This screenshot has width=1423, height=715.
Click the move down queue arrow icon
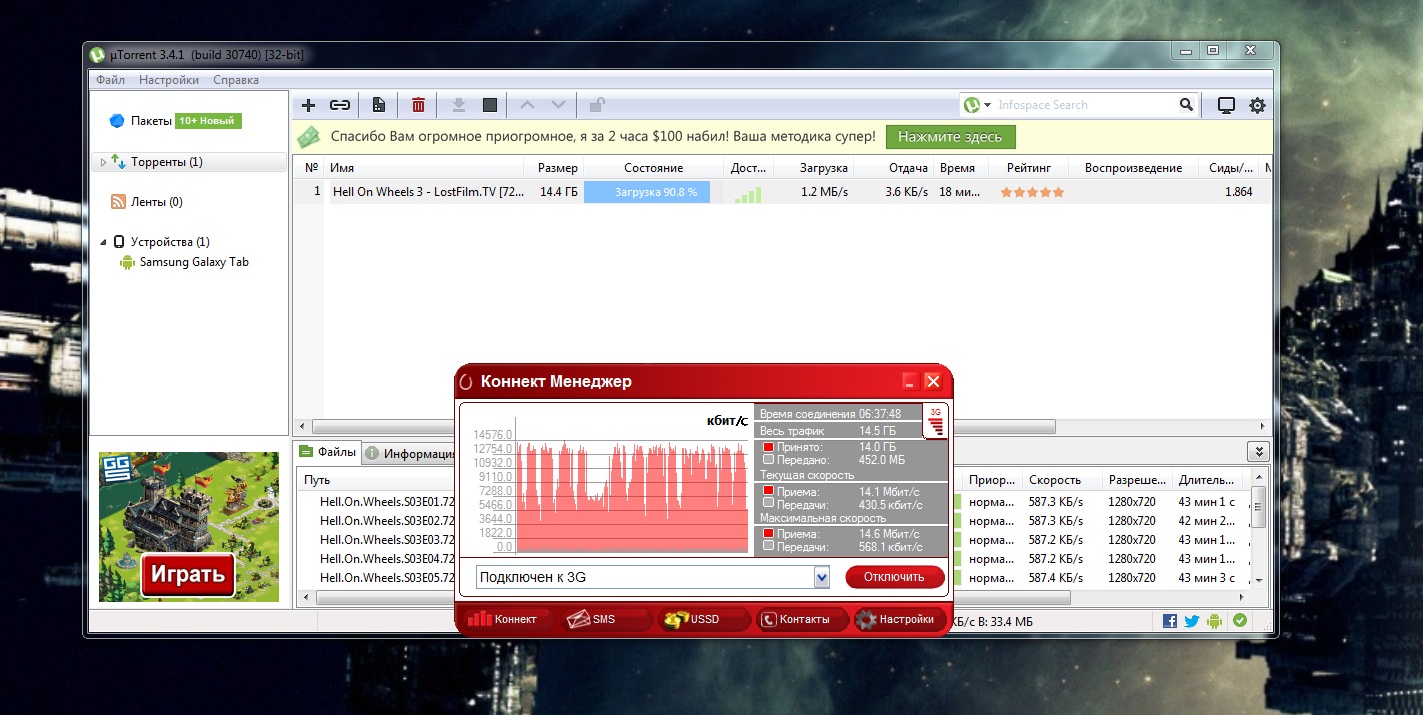(x=559, y=105)
